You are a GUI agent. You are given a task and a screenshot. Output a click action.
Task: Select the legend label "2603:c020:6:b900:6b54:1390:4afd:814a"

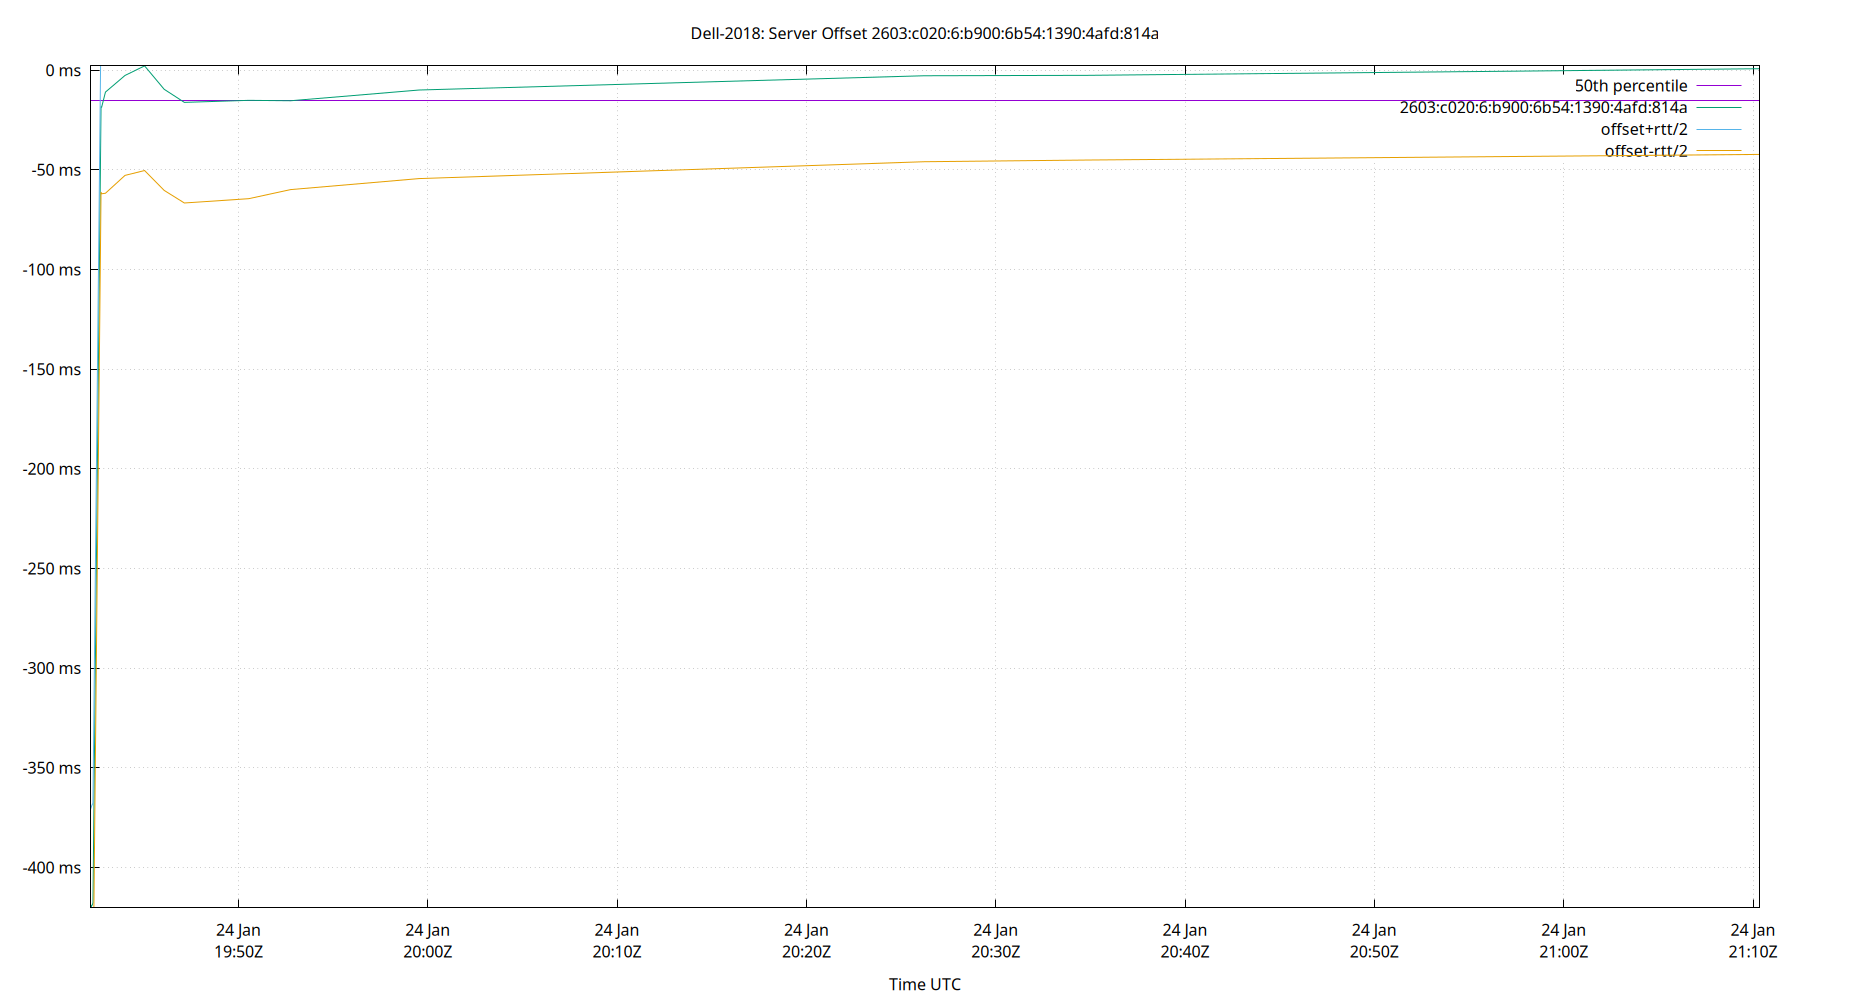click(x=1543, y=106)
